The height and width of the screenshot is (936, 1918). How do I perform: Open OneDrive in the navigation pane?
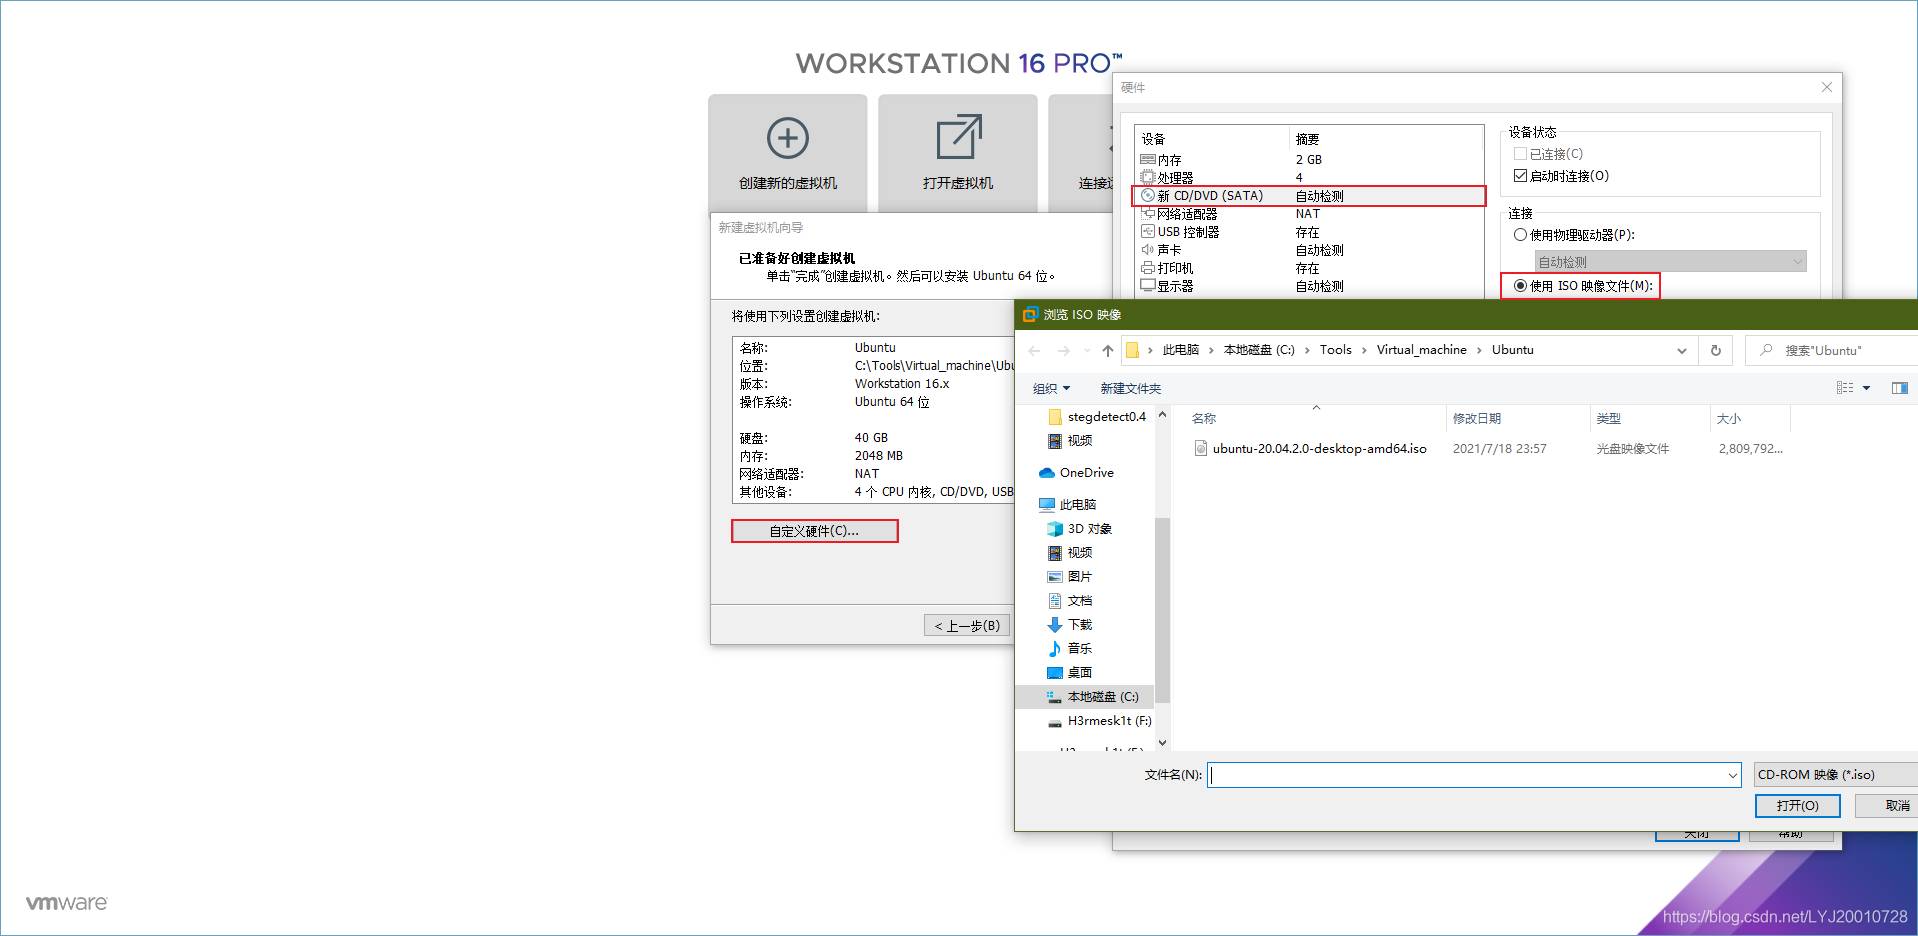[1077, 472]
